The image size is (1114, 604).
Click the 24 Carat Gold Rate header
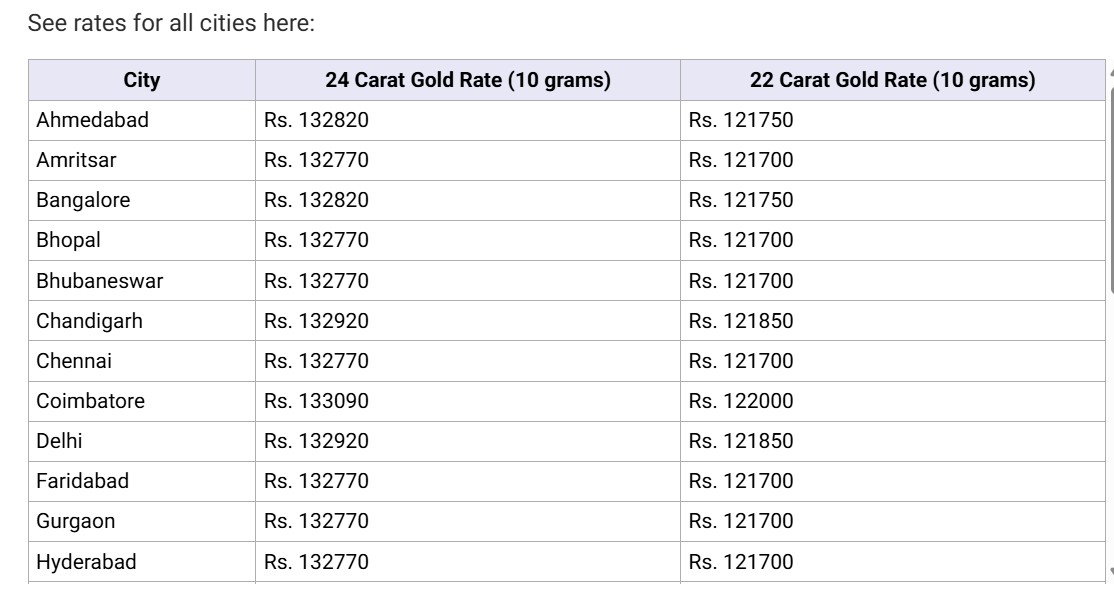point(467,80)
